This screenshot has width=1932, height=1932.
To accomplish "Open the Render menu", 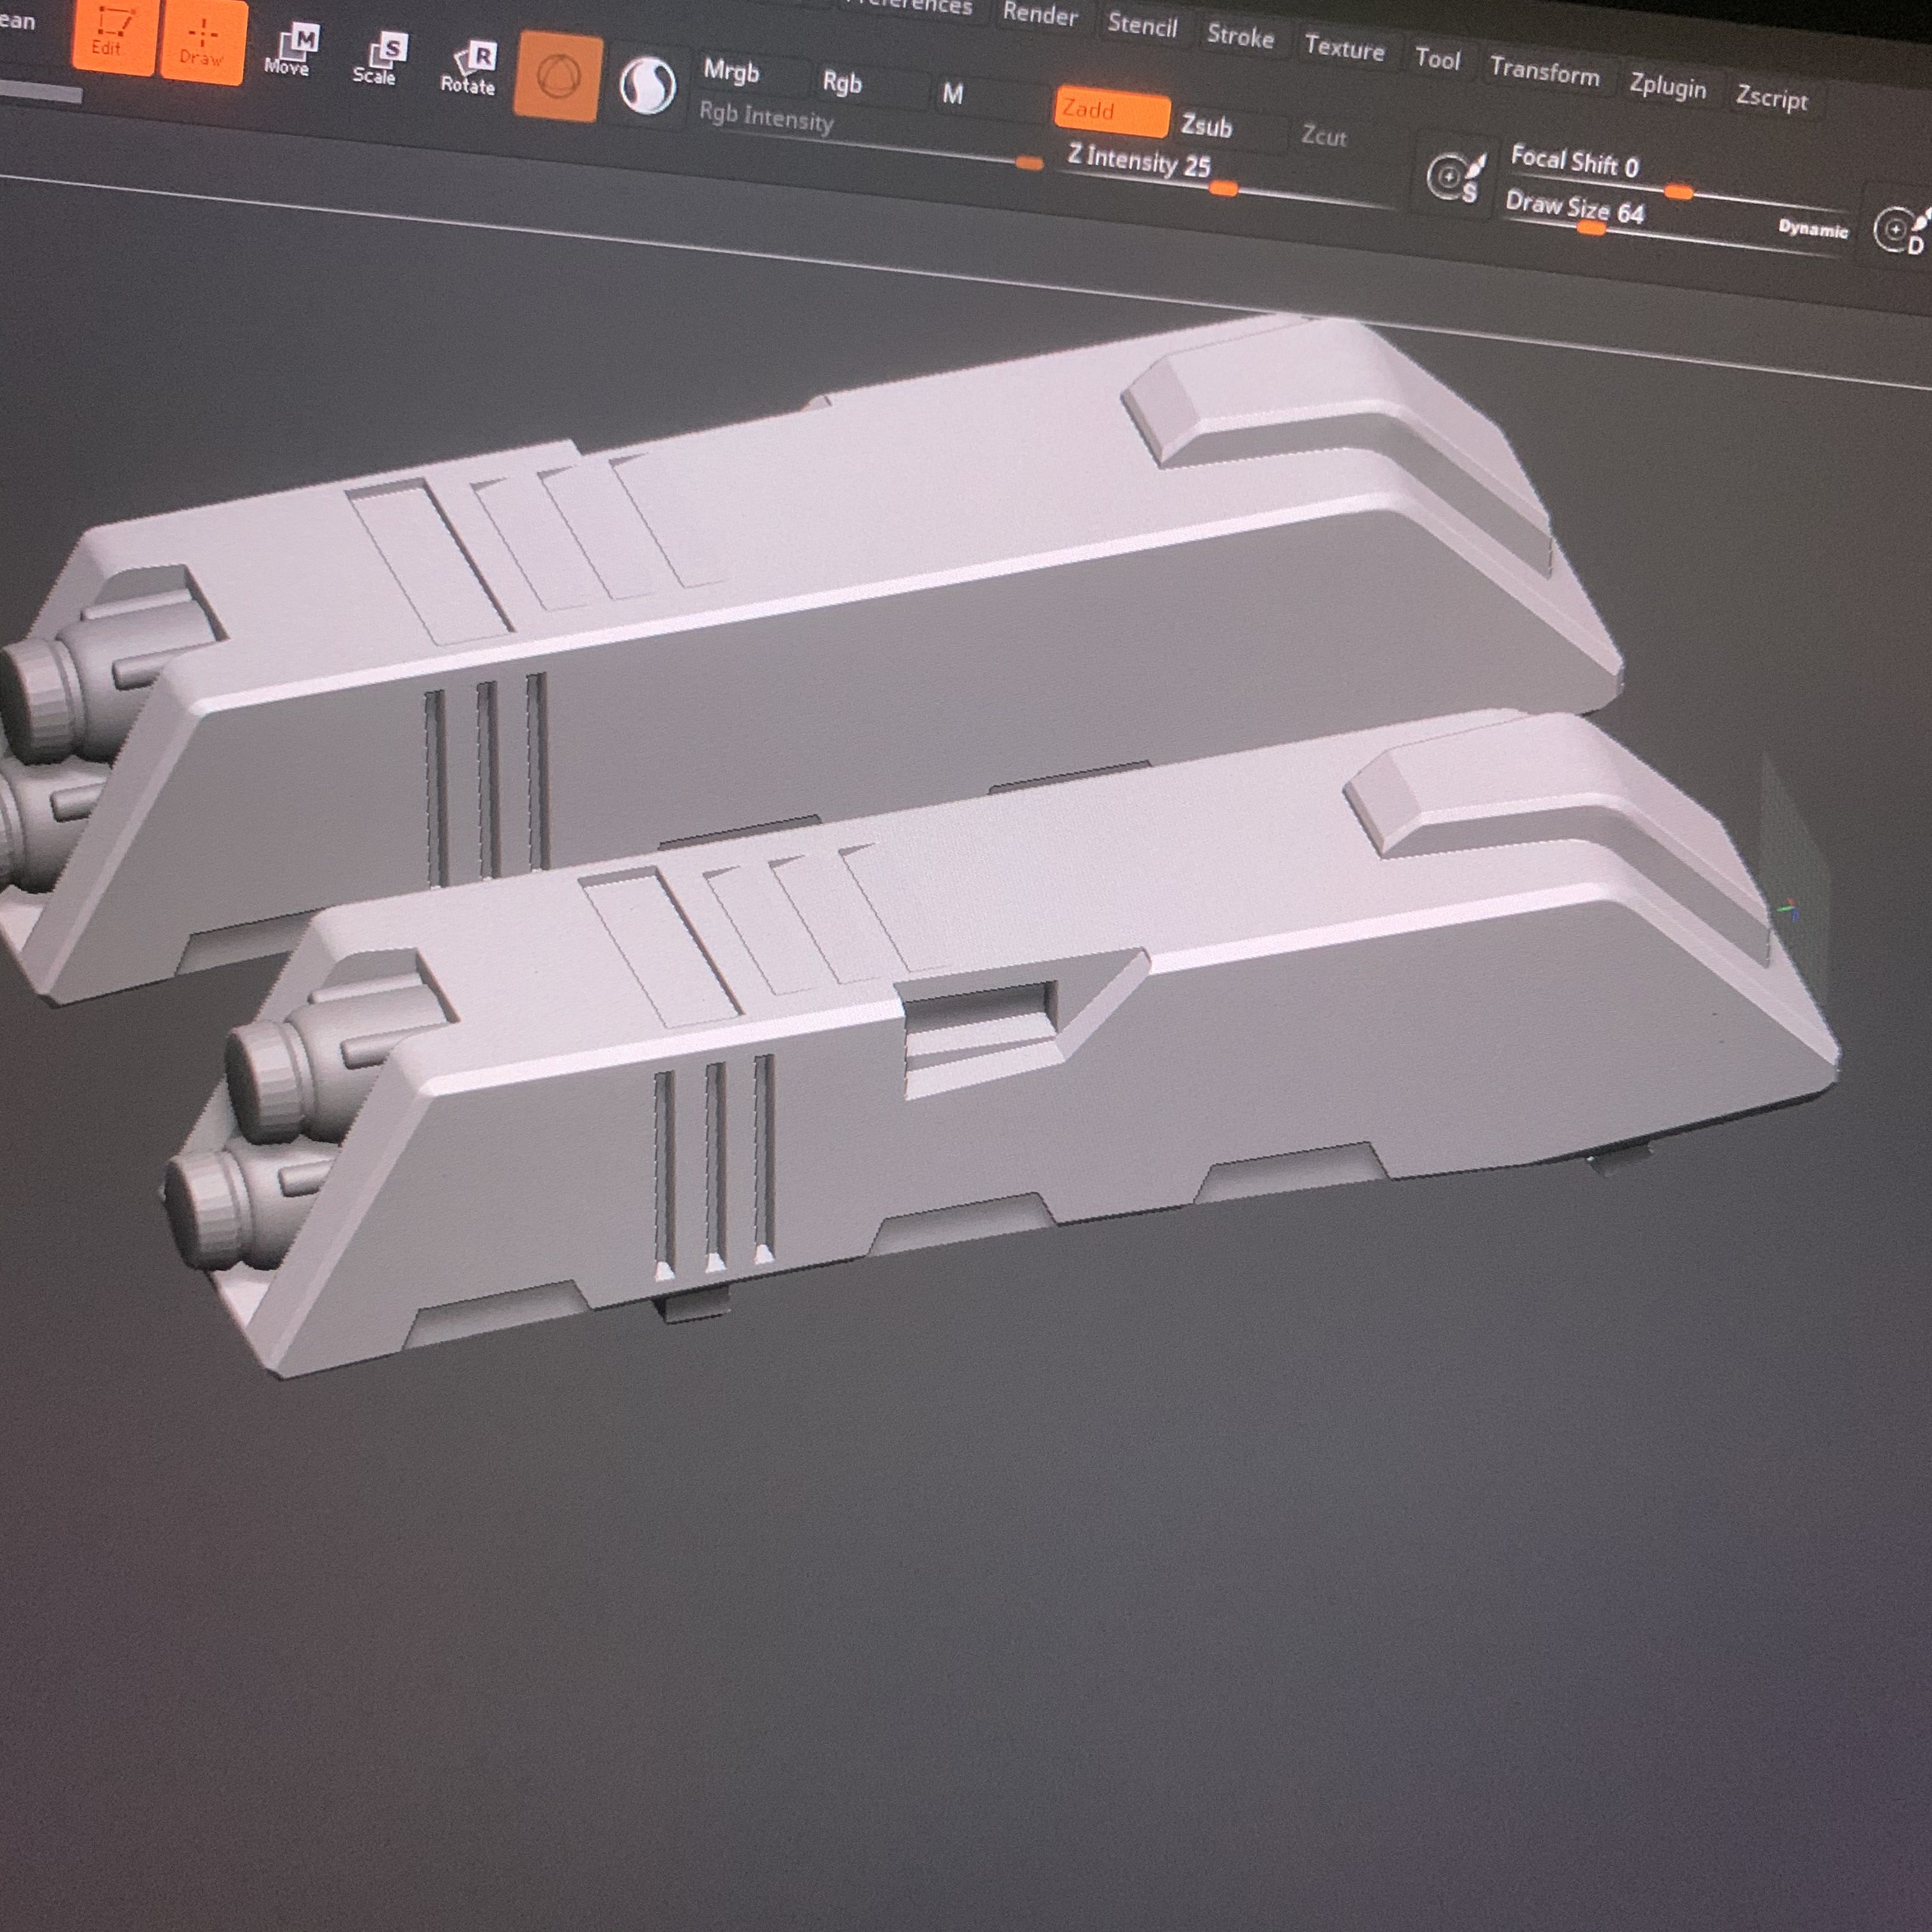I will pos(1040,14).
